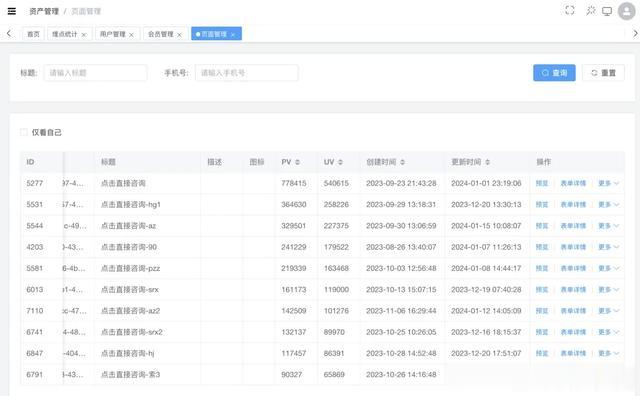This screenshot has height=396, width=640.
Task: Sort by 创建时间 column arrows
Action: pyautogui.click(x=402, y=162)
